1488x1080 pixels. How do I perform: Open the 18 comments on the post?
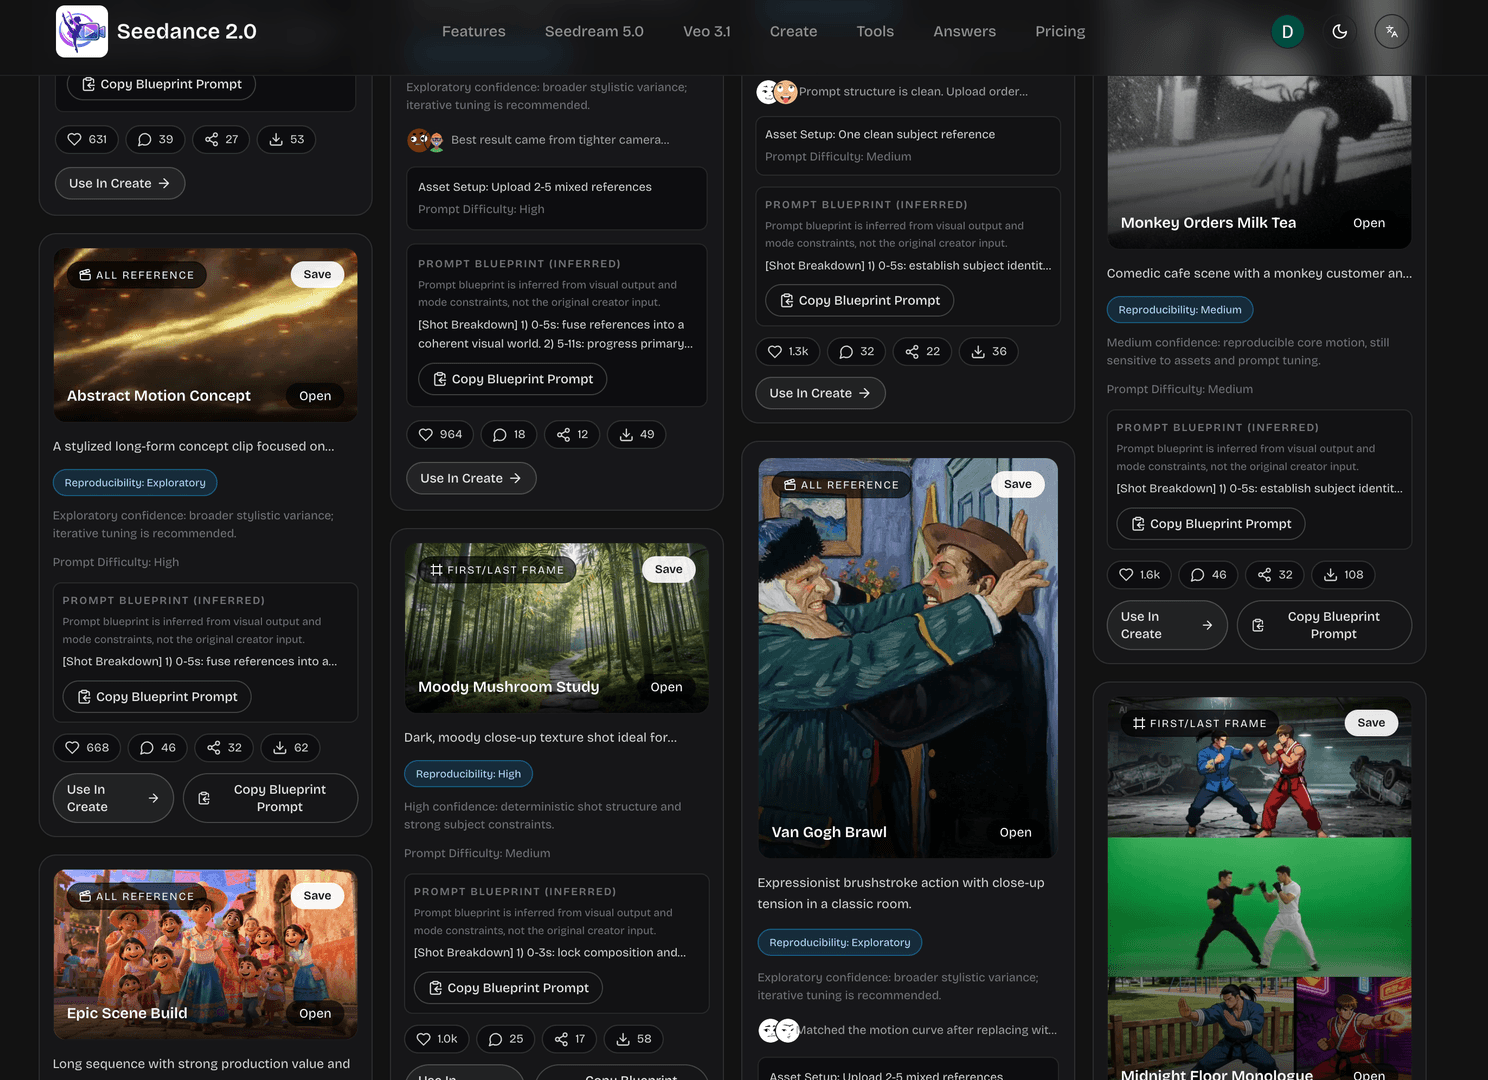(509, 434)
